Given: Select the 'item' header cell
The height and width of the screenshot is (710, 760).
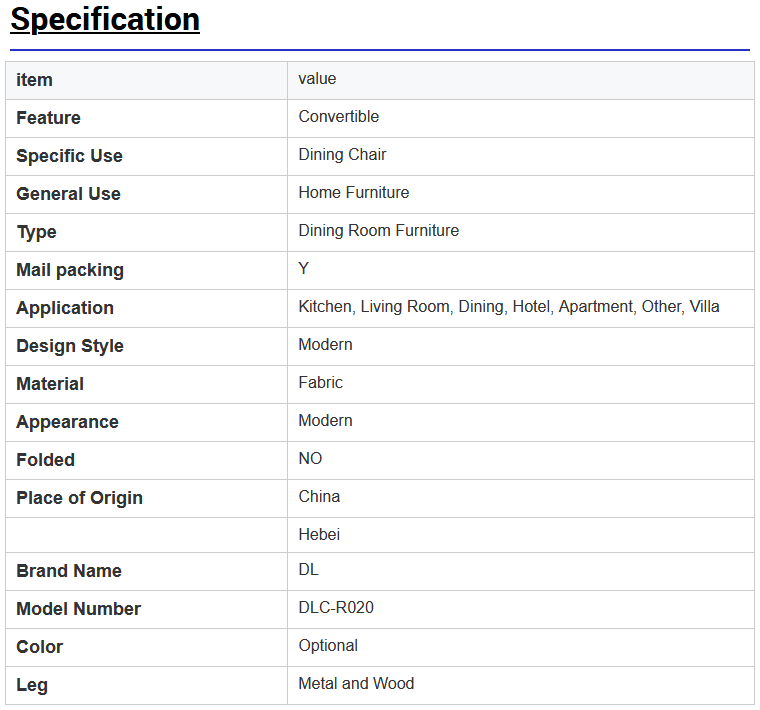Looking at the screenshot, I should [x=146, y=80].
